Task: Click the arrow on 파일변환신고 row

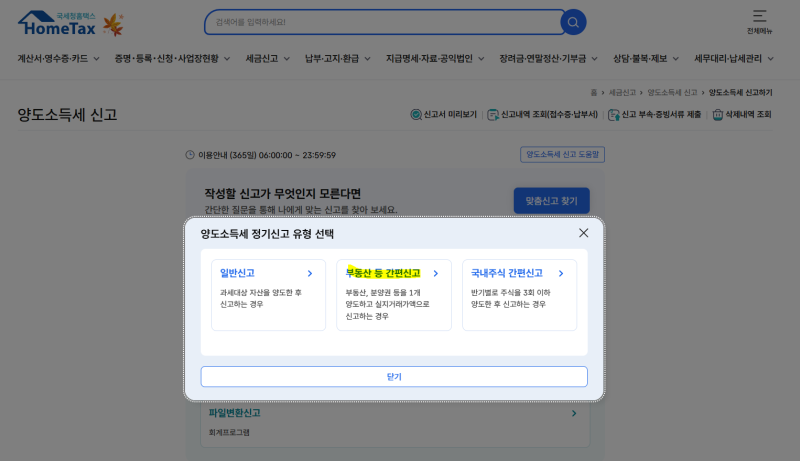Action: pos(574,413)
